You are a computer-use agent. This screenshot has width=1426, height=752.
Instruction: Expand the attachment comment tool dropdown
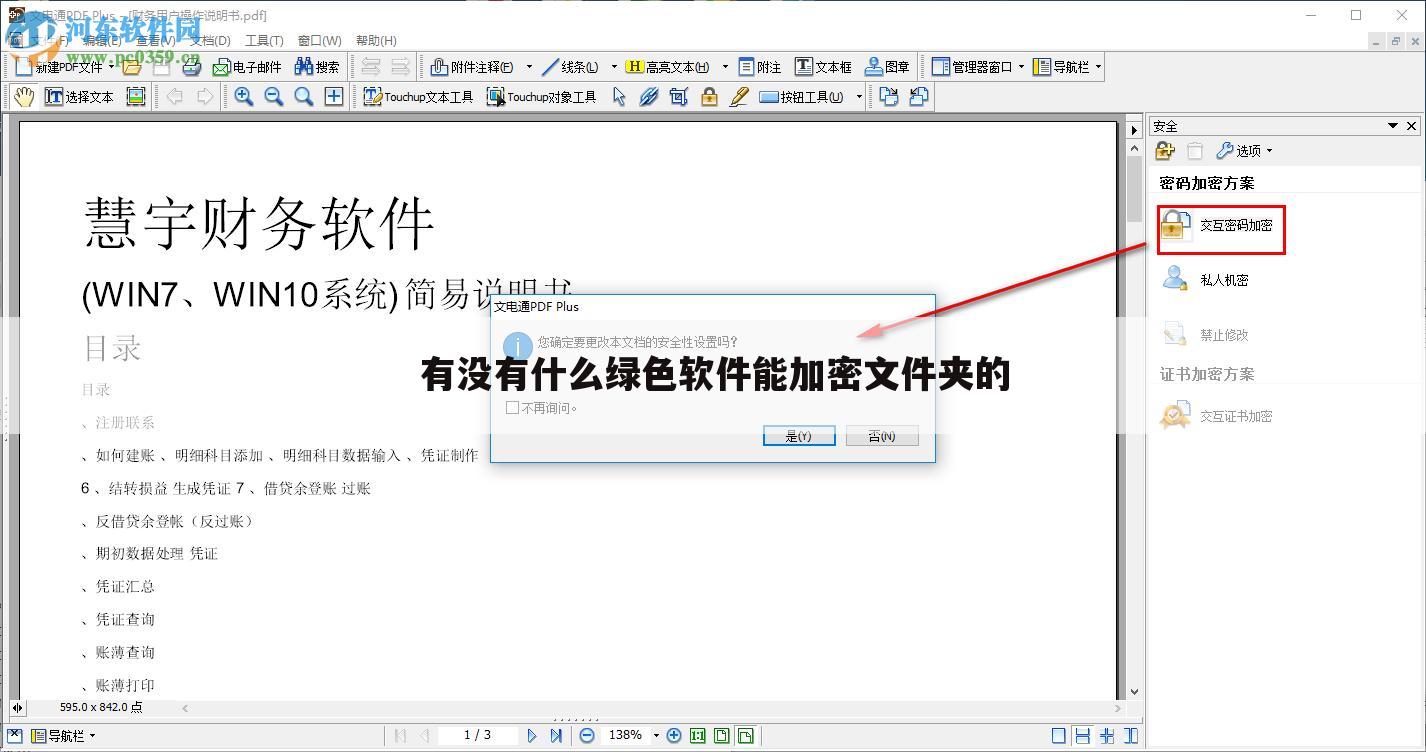(x=529, y=67)
